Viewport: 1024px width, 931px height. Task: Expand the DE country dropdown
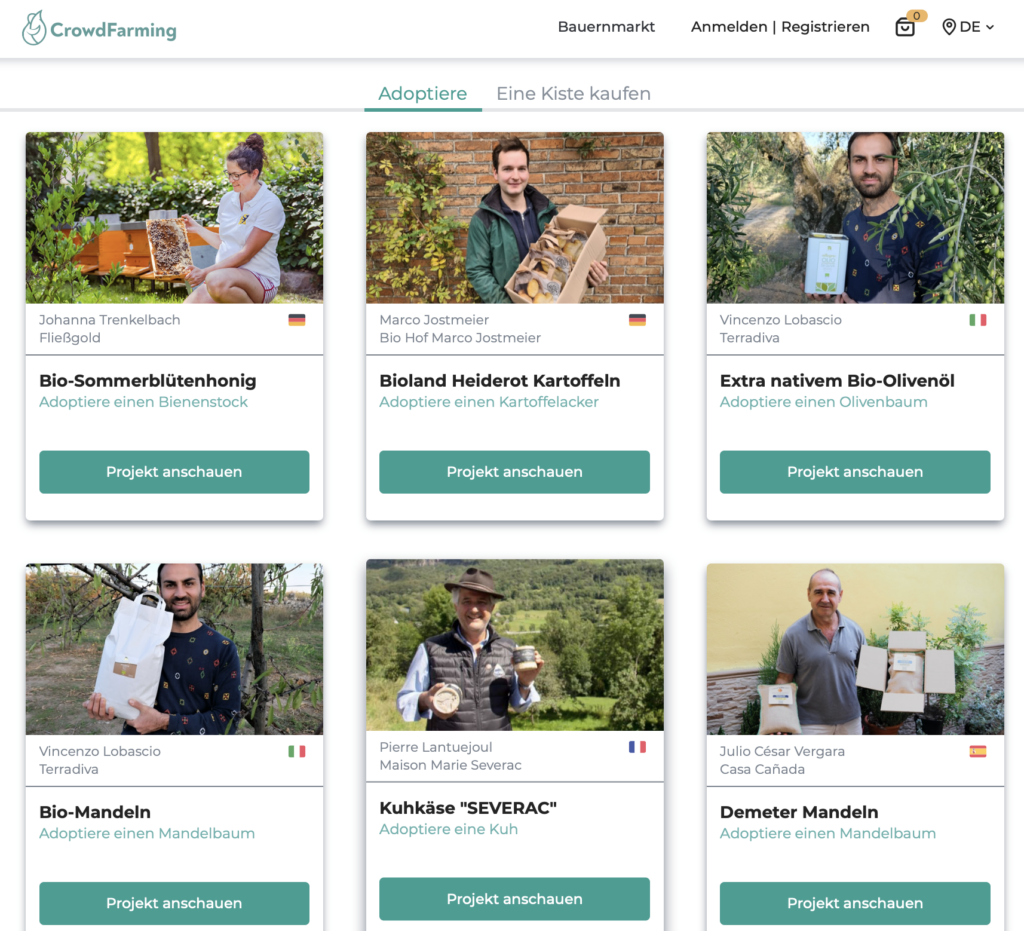[976, 27]
